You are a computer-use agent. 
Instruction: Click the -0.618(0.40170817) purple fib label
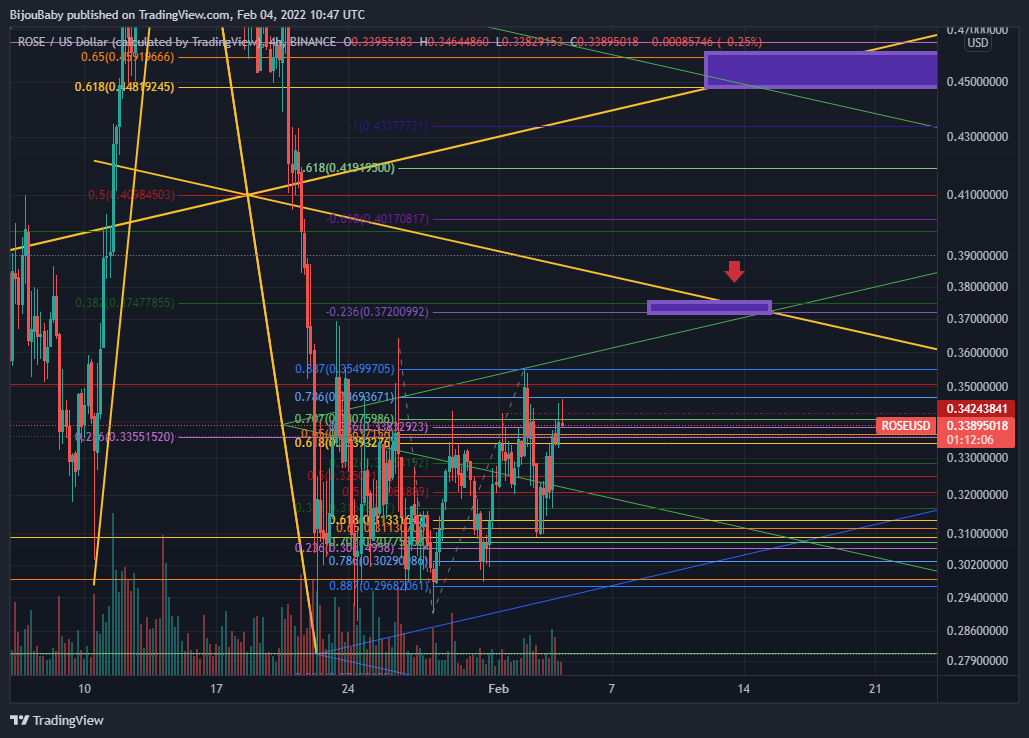tap(377, 218)
